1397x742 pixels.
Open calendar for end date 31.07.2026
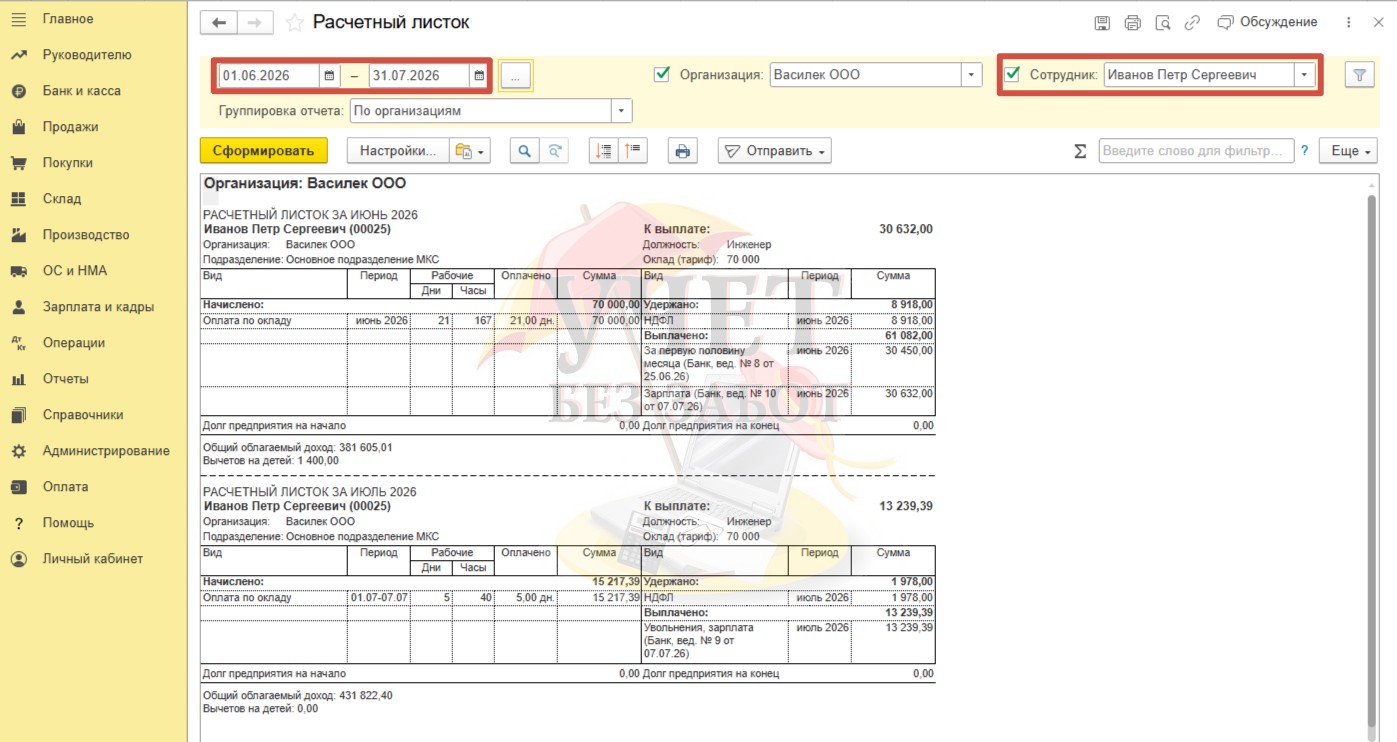coord(479,75)
